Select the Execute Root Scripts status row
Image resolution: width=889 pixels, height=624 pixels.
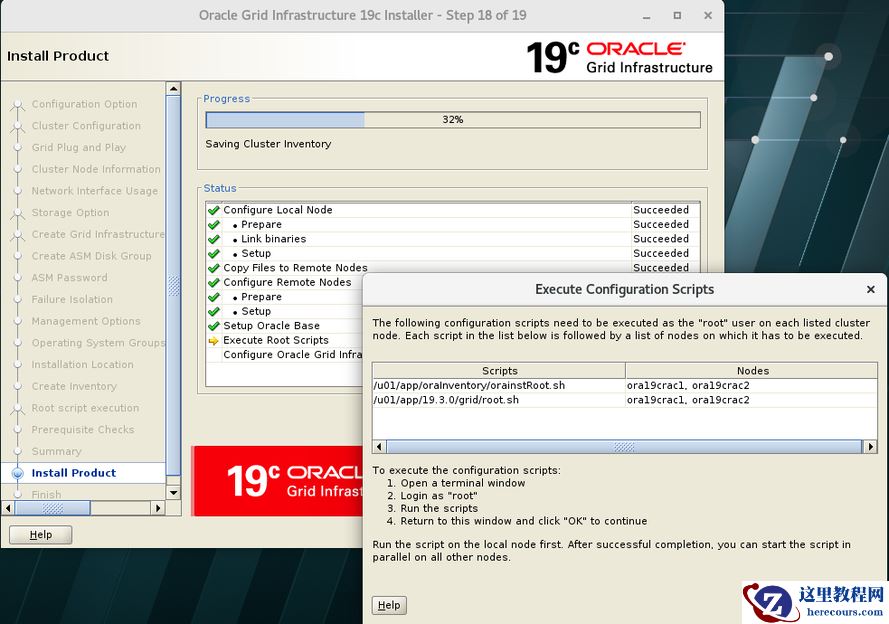click(x=285, y=340)
